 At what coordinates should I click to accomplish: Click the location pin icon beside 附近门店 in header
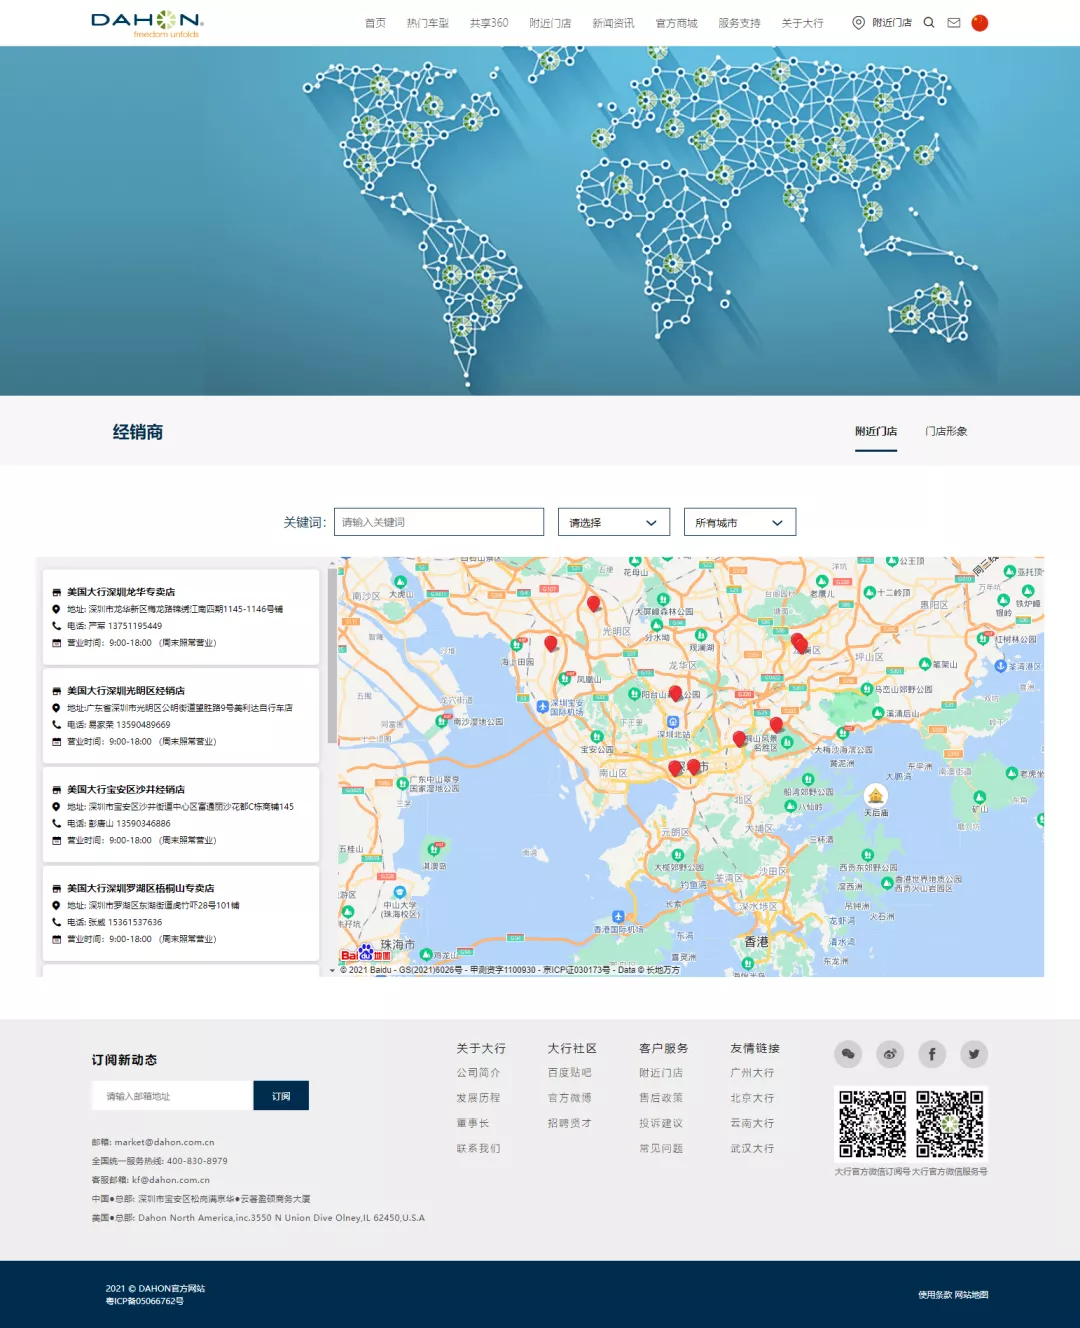[x=858, y=23]
